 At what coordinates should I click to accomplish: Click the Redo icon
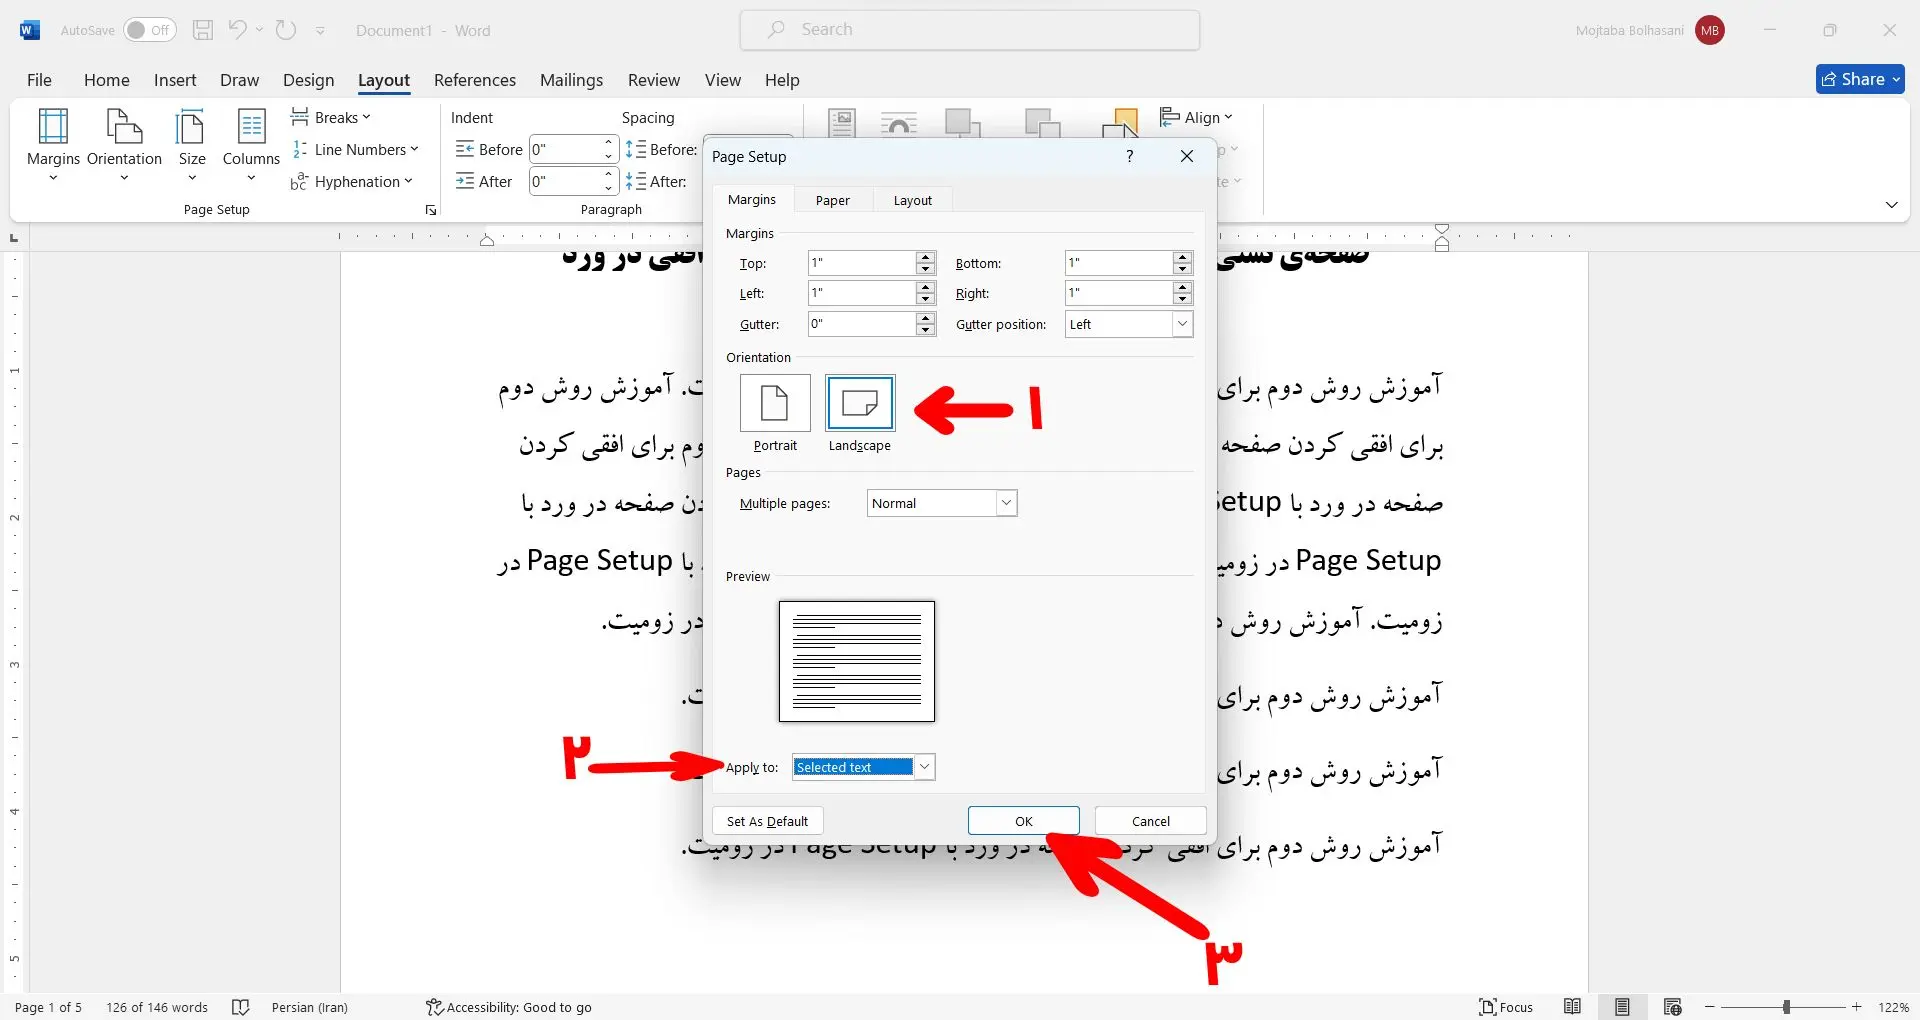click(286, 30)
